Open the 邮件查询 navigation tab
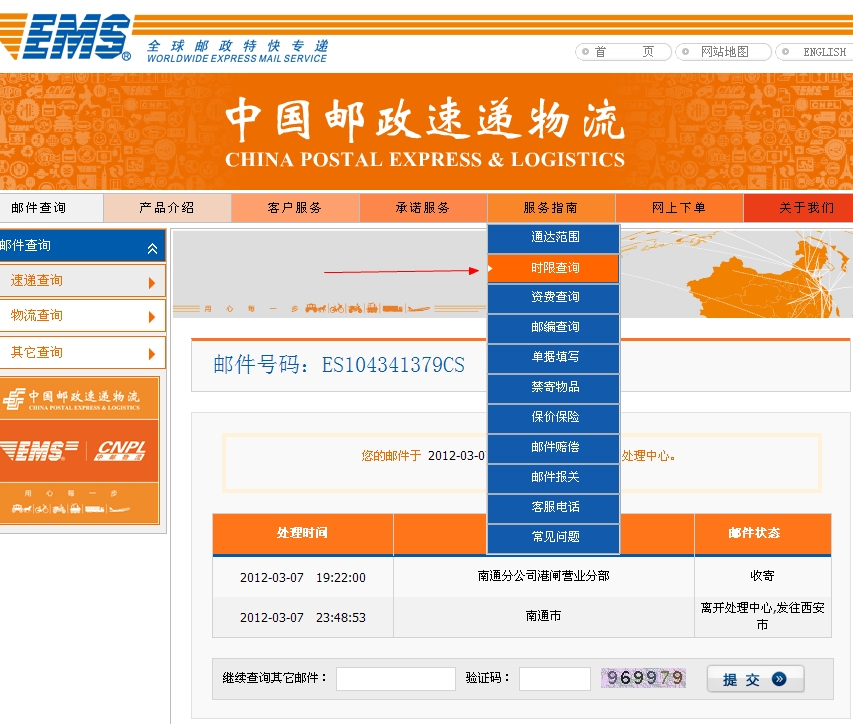Screen dimensions: 853x724 point(51,208)
